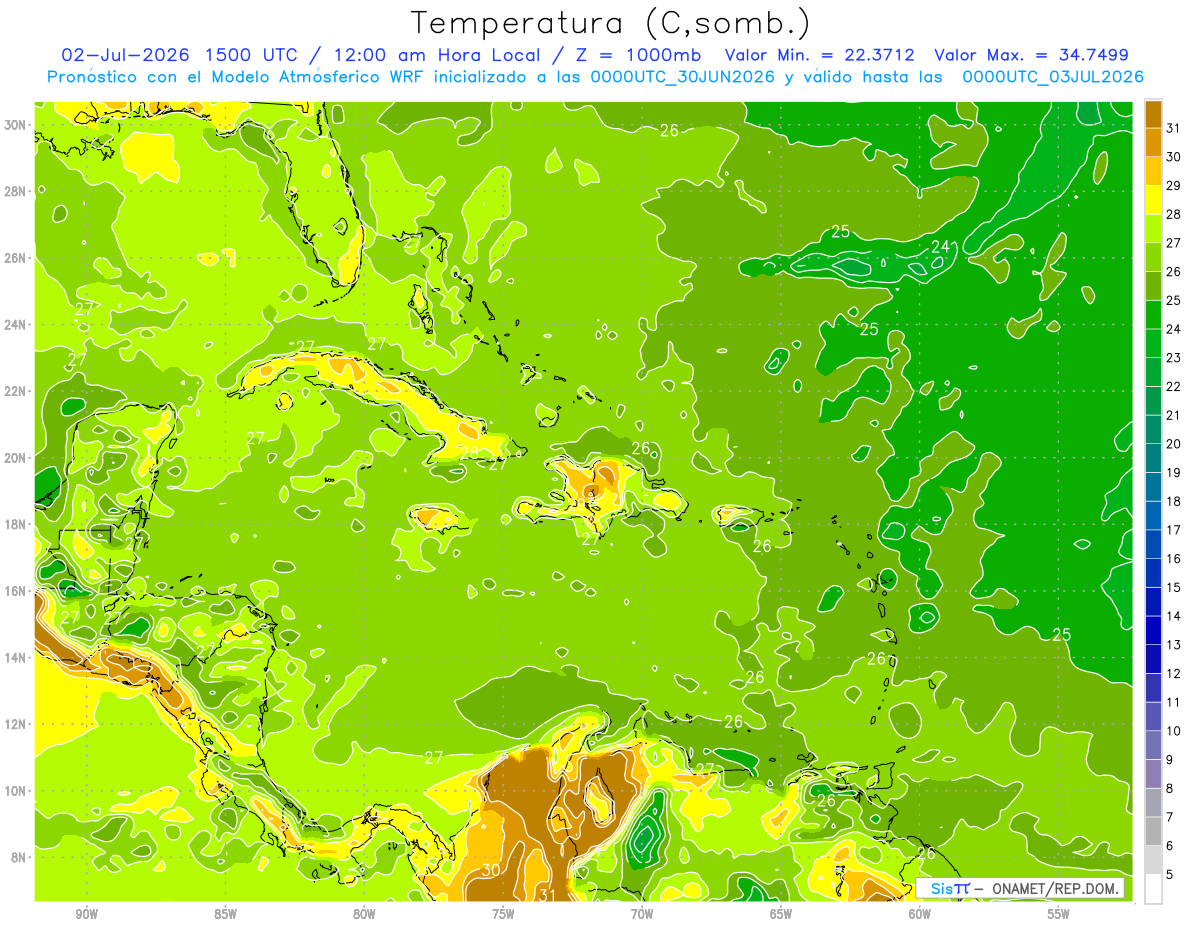Click colorbar legend value 14

pos(1174,616)
